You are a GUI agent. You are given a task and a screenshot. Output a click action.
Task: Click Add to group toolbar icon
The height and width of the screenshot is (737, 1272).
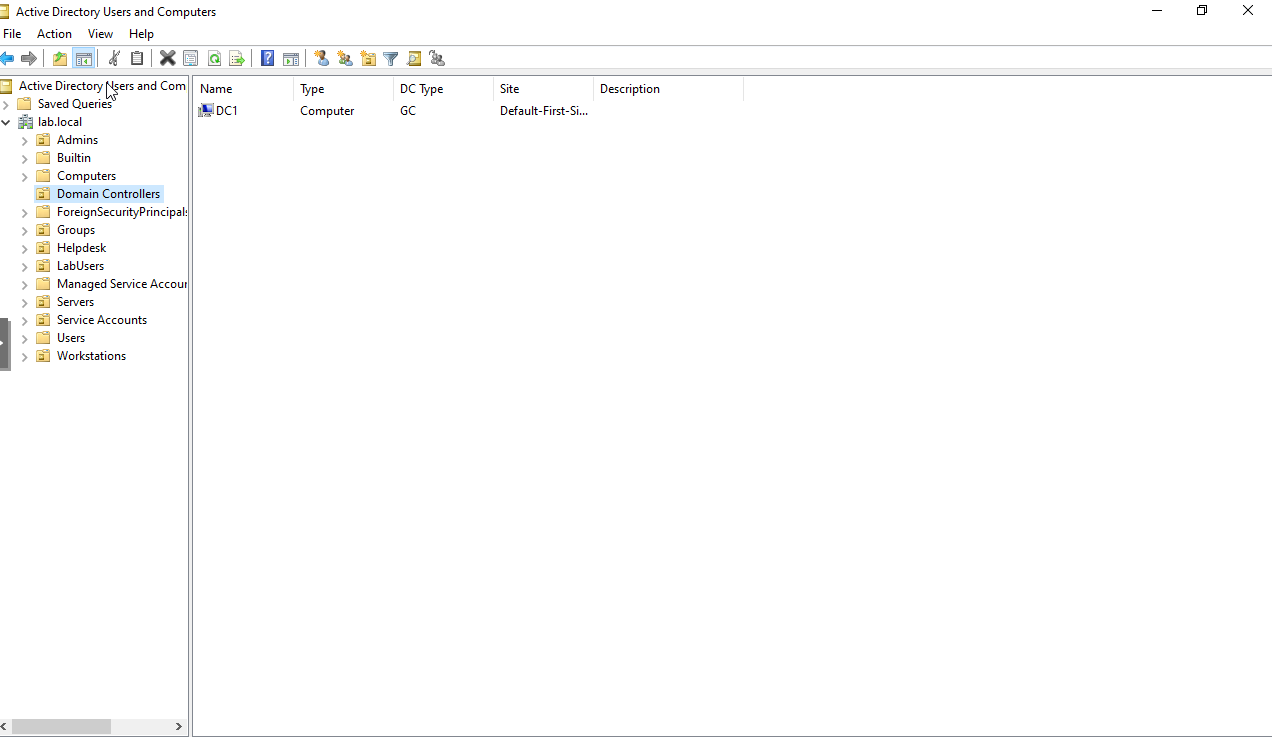(x=437, y=59)
